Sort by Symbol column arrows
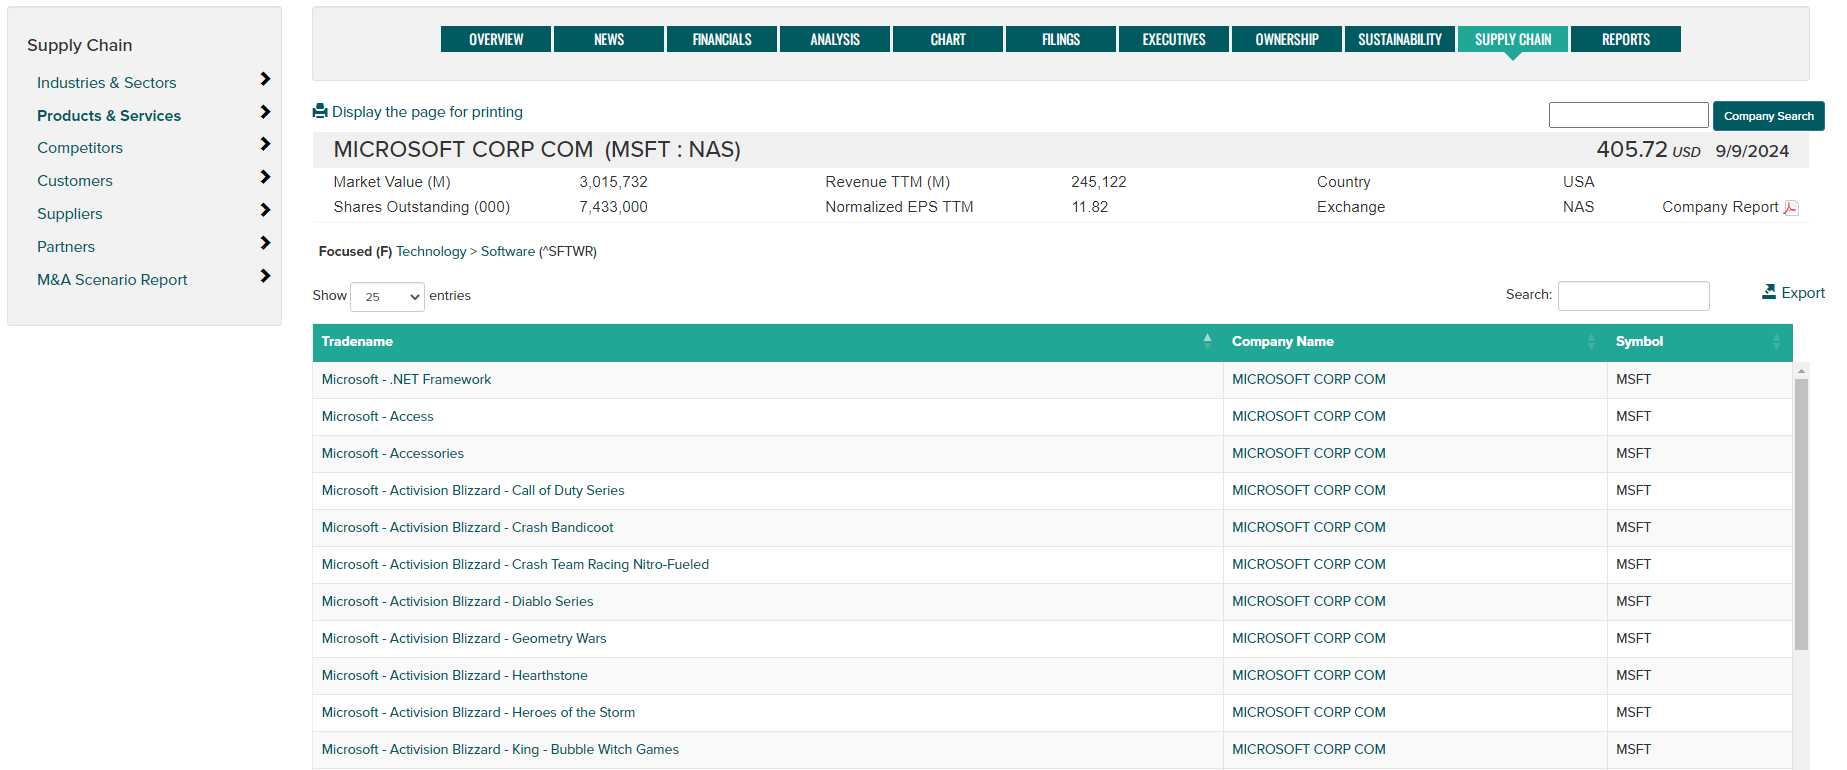This screenshot has height=770, width=1847. (1776, 342)
